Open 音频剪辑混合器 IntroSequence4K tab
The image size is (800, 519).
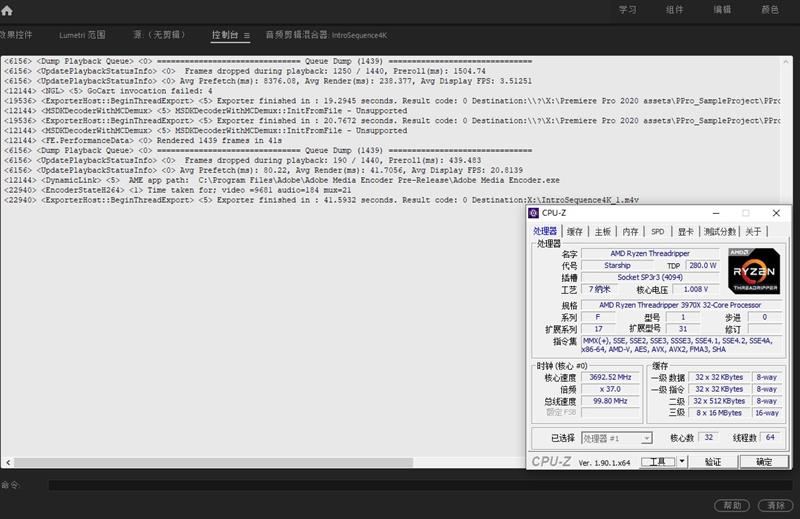click(x=326, y=35)
